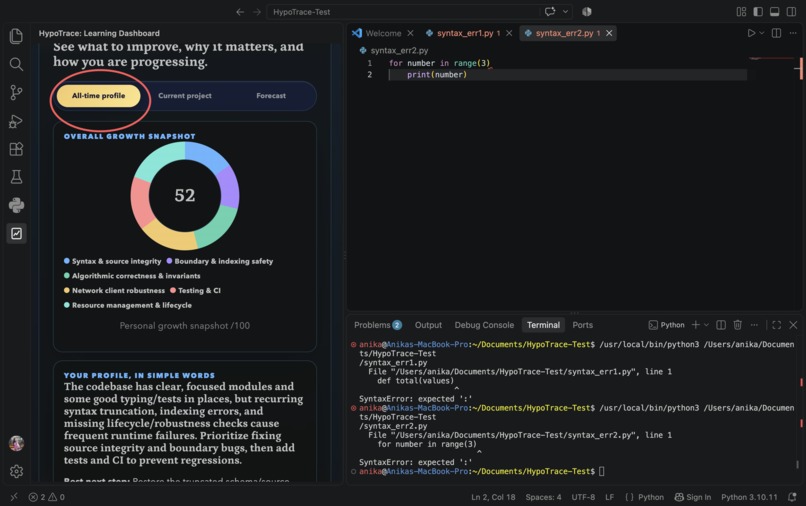Open the Python extension view
The image size is (806, 506).
[x=16, y=205]
